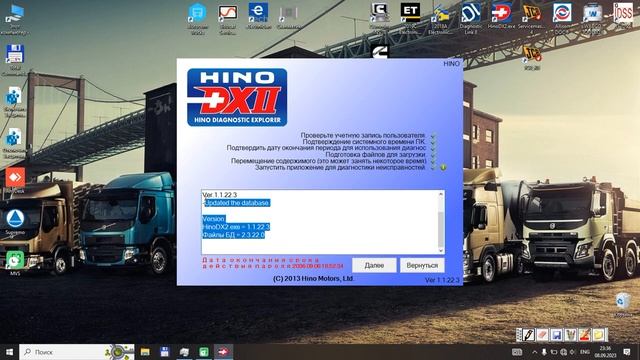640x360 pixels.
Task: Open the HinoDX2.exe desktop shortcut
Action: tap(501, 16)
